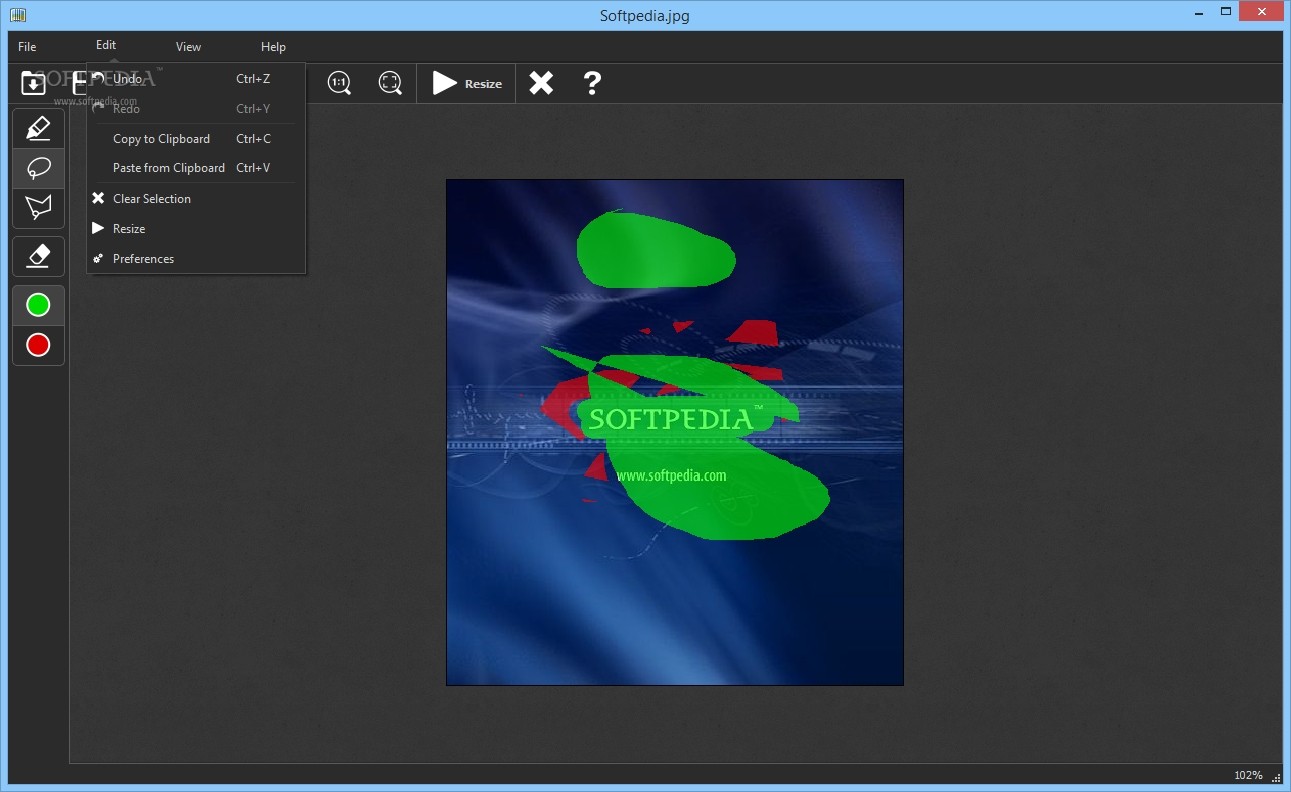Select the freehand lasso tool

pyautogui.click(x=38, y=168)
